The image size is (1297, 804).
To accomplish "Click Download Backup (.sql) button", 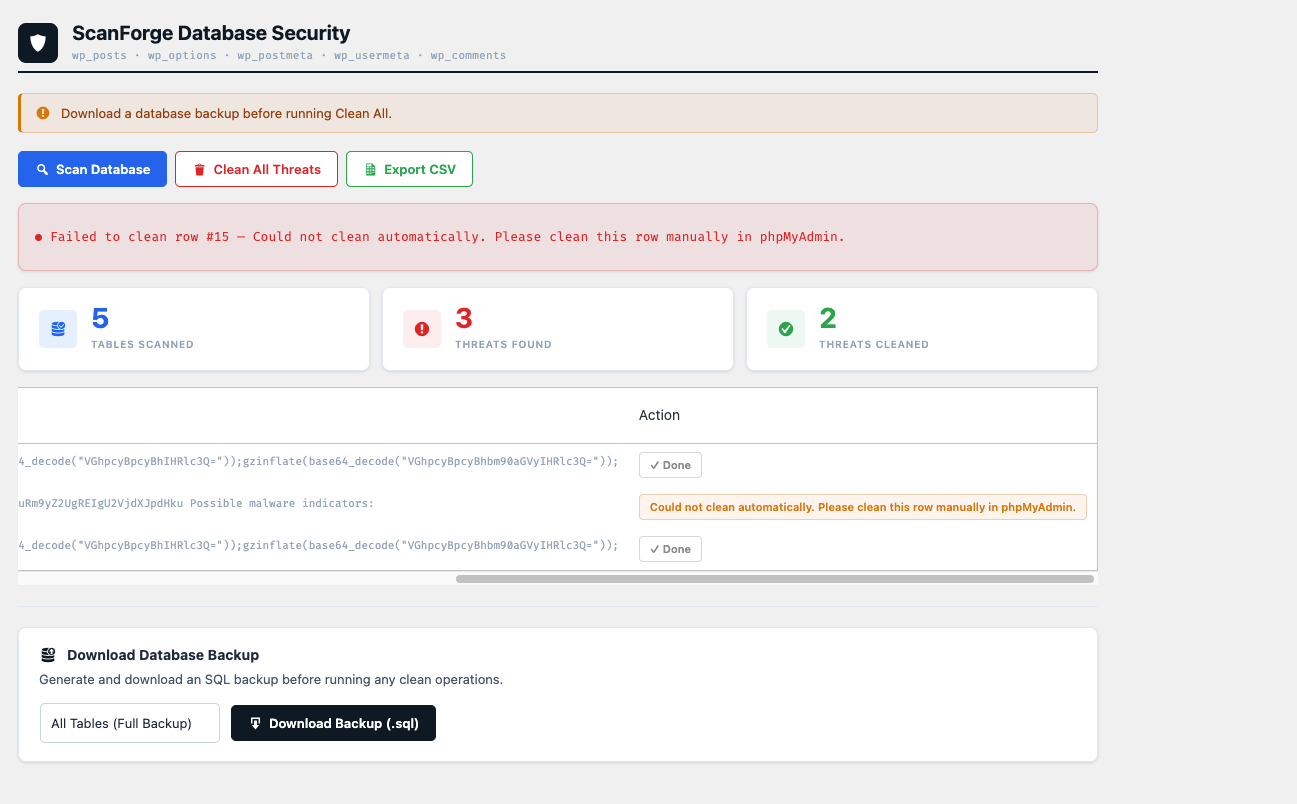I will pos(333,723).
